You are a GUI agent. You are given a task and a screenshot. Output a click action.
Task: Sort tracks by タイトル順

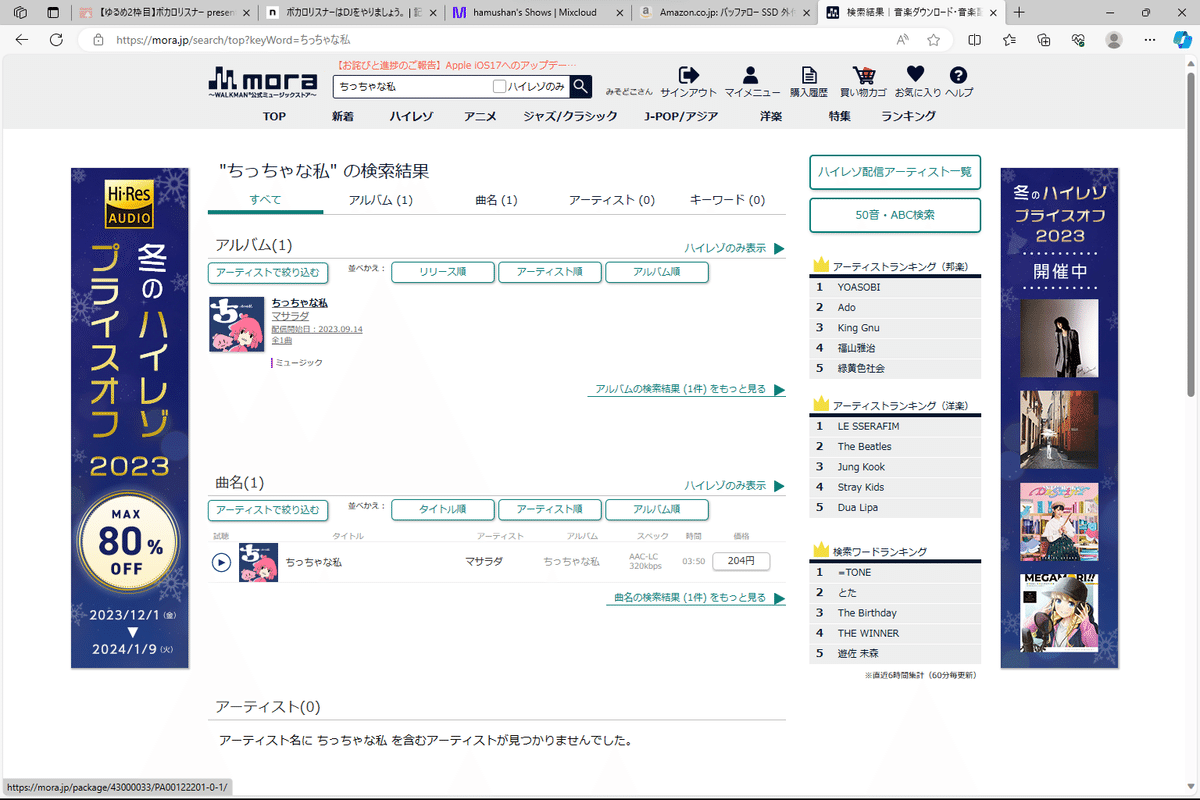pyautogui.click(x=443, y=509)
